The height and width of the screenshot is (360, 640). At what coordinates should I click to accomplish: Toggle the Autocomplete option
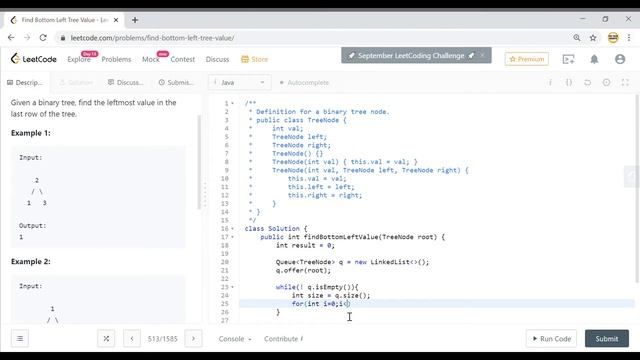[304, 82]
